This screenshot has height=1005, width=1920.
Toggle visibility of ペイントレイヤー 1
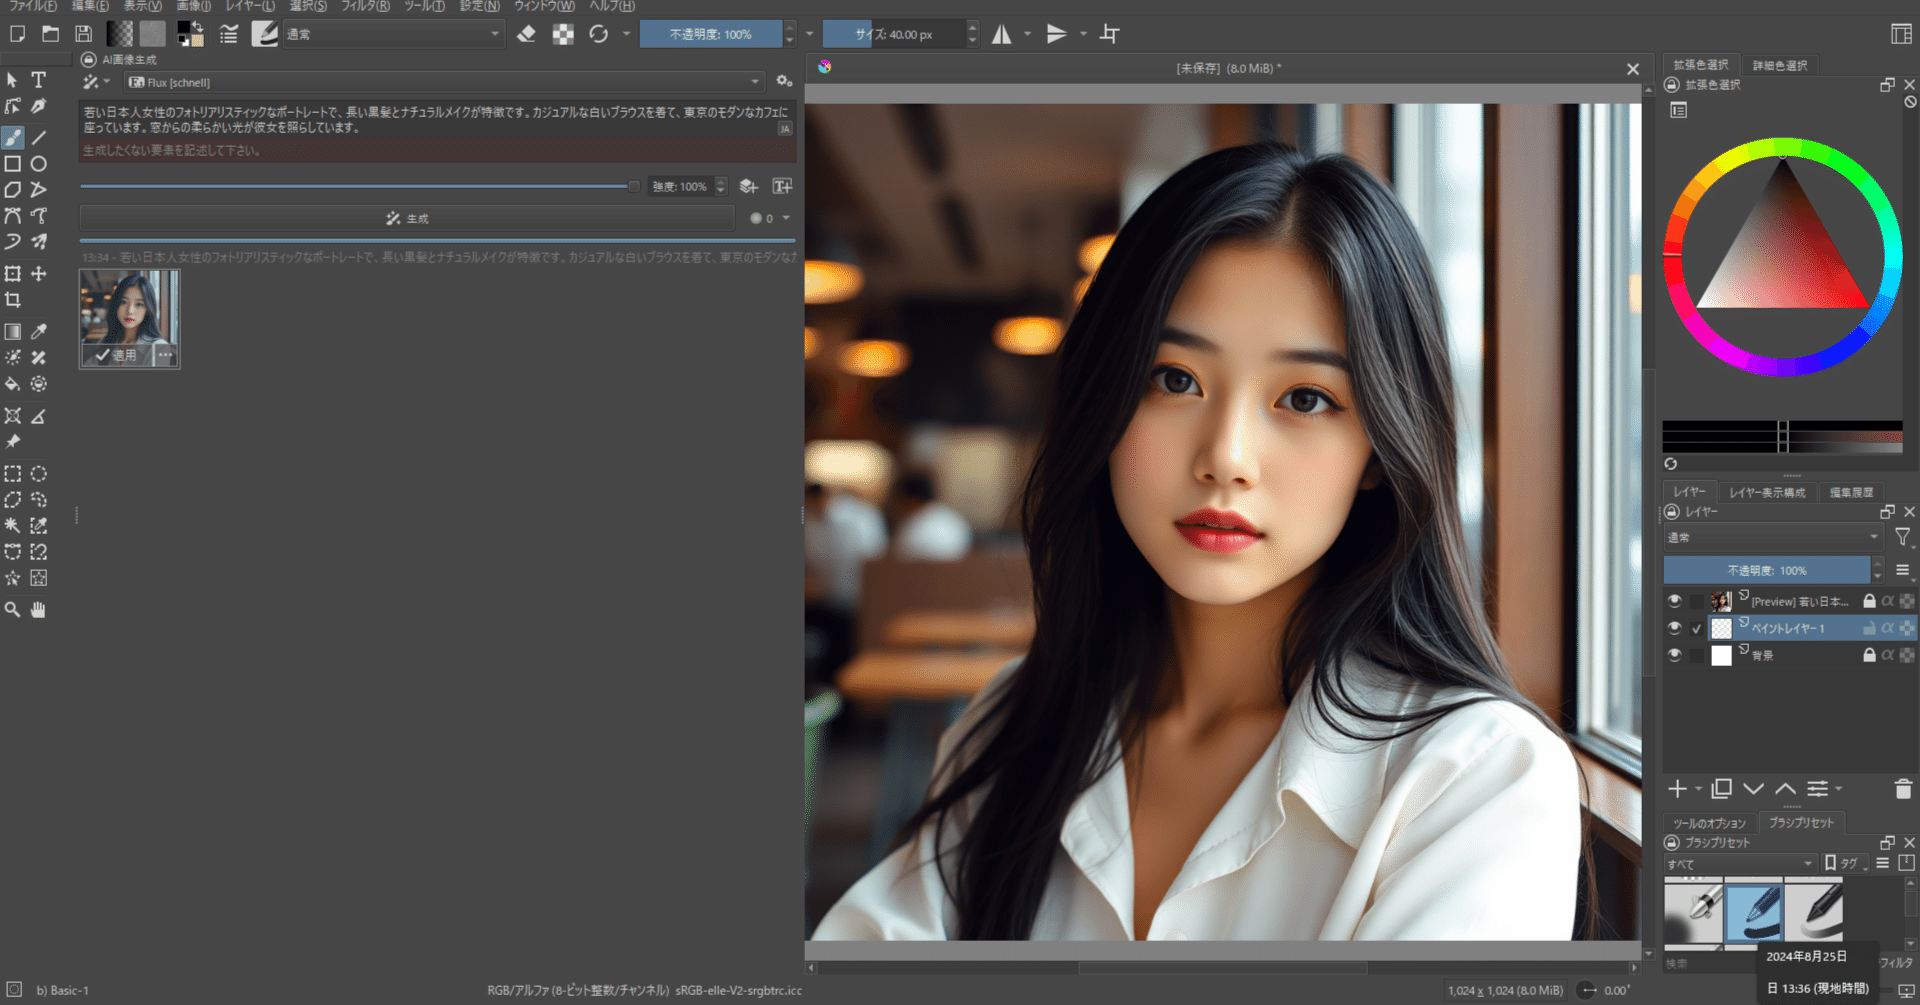point(1674,628)
